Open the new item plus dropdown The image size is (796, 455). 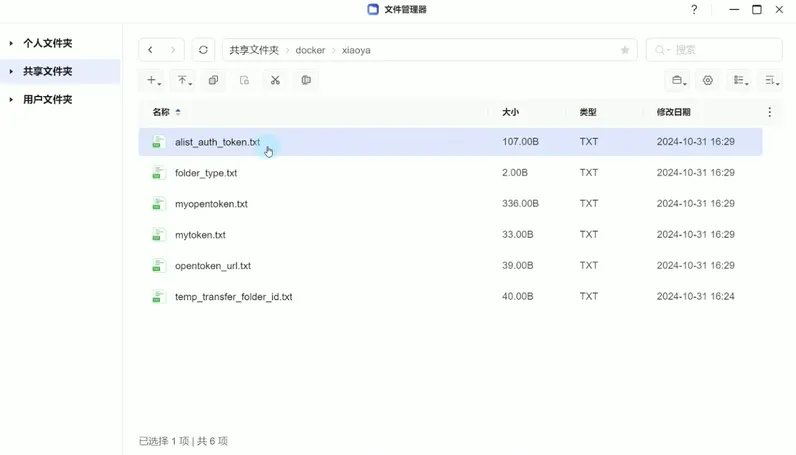tap(153, 80)
